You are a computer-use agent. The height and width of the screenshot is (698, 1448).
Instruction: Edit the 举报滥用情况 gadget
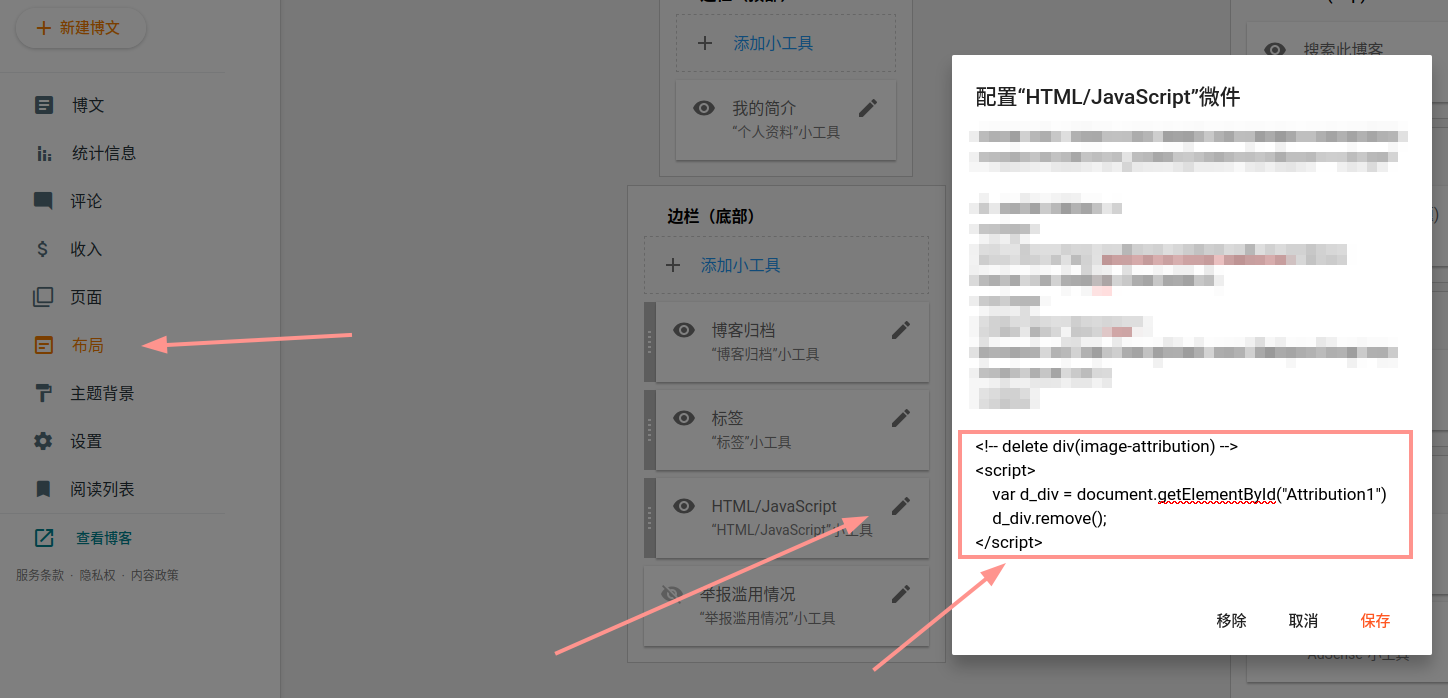(901, 594)
